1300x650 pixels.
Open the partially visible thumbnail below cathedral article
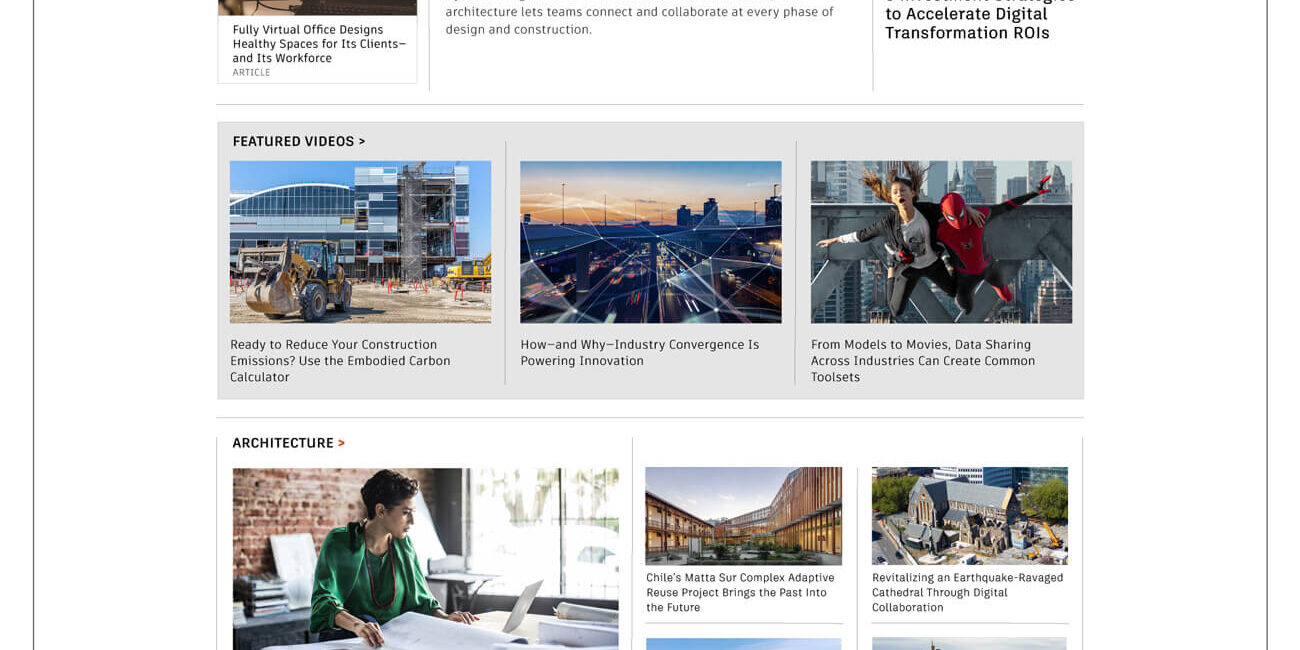(x=969, y=644)
